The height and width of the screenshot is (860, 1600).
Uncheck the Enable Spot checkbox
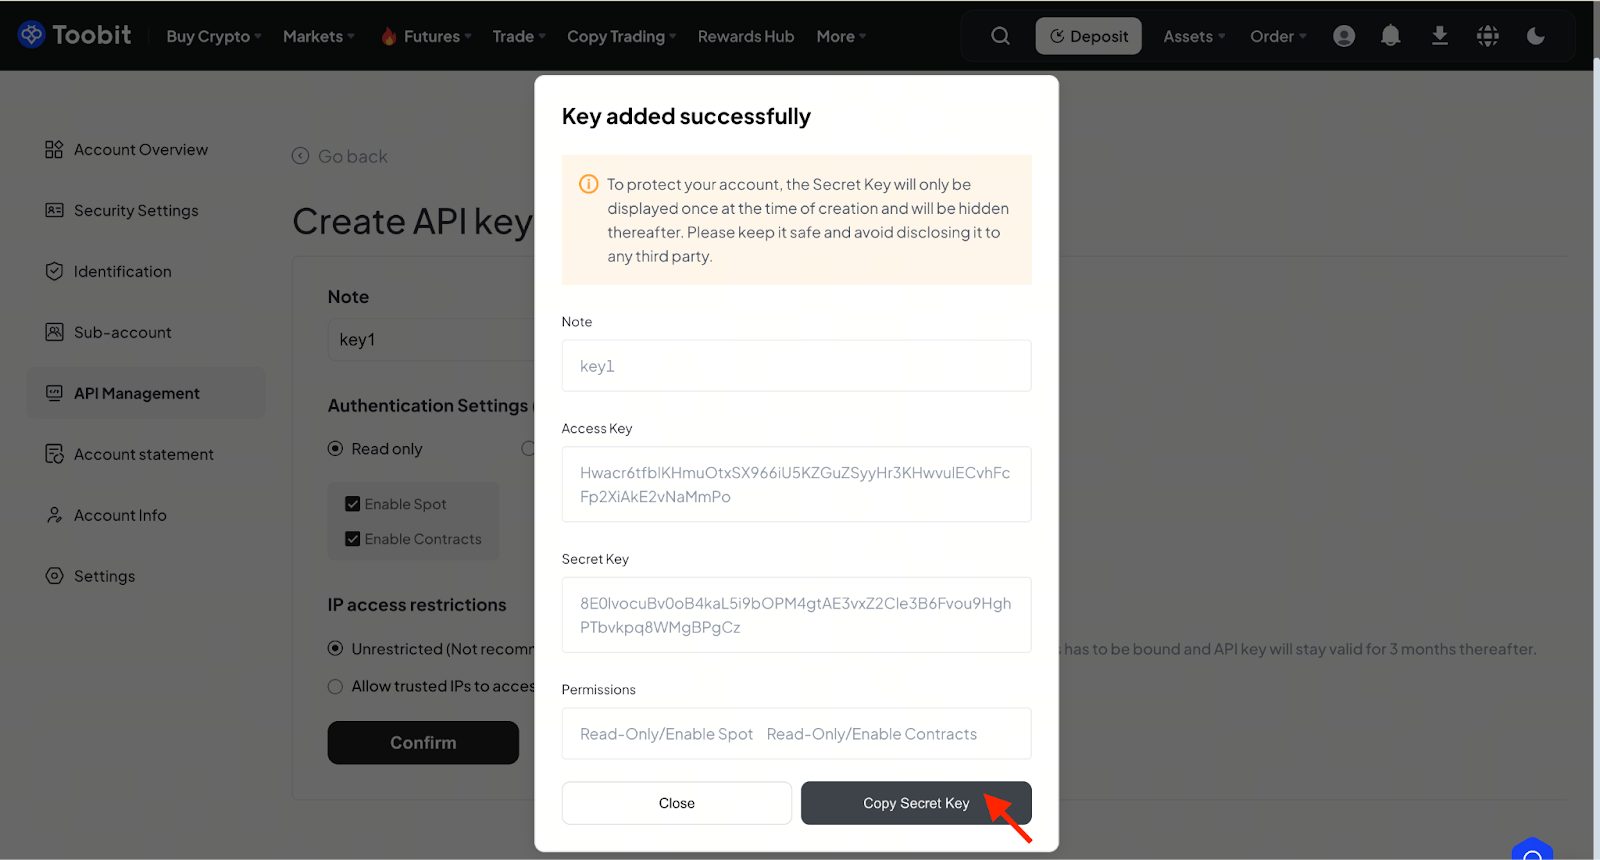pos(353,504)
